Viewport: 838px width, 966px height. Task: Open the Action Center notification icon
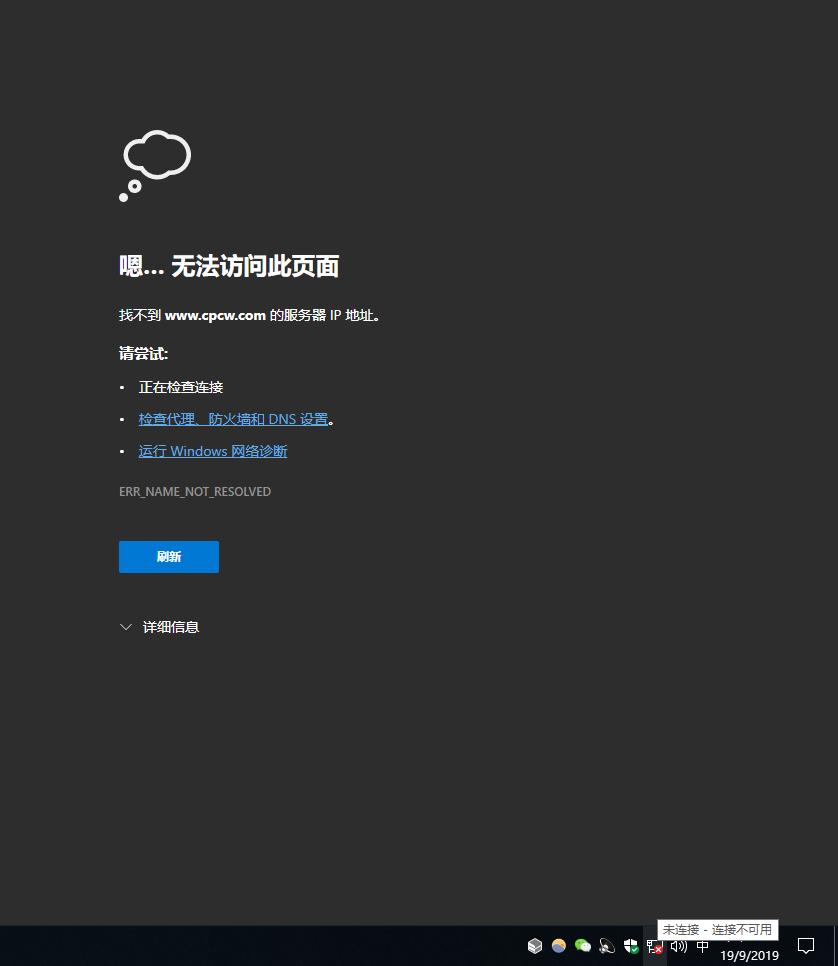(x=806, y=946)
